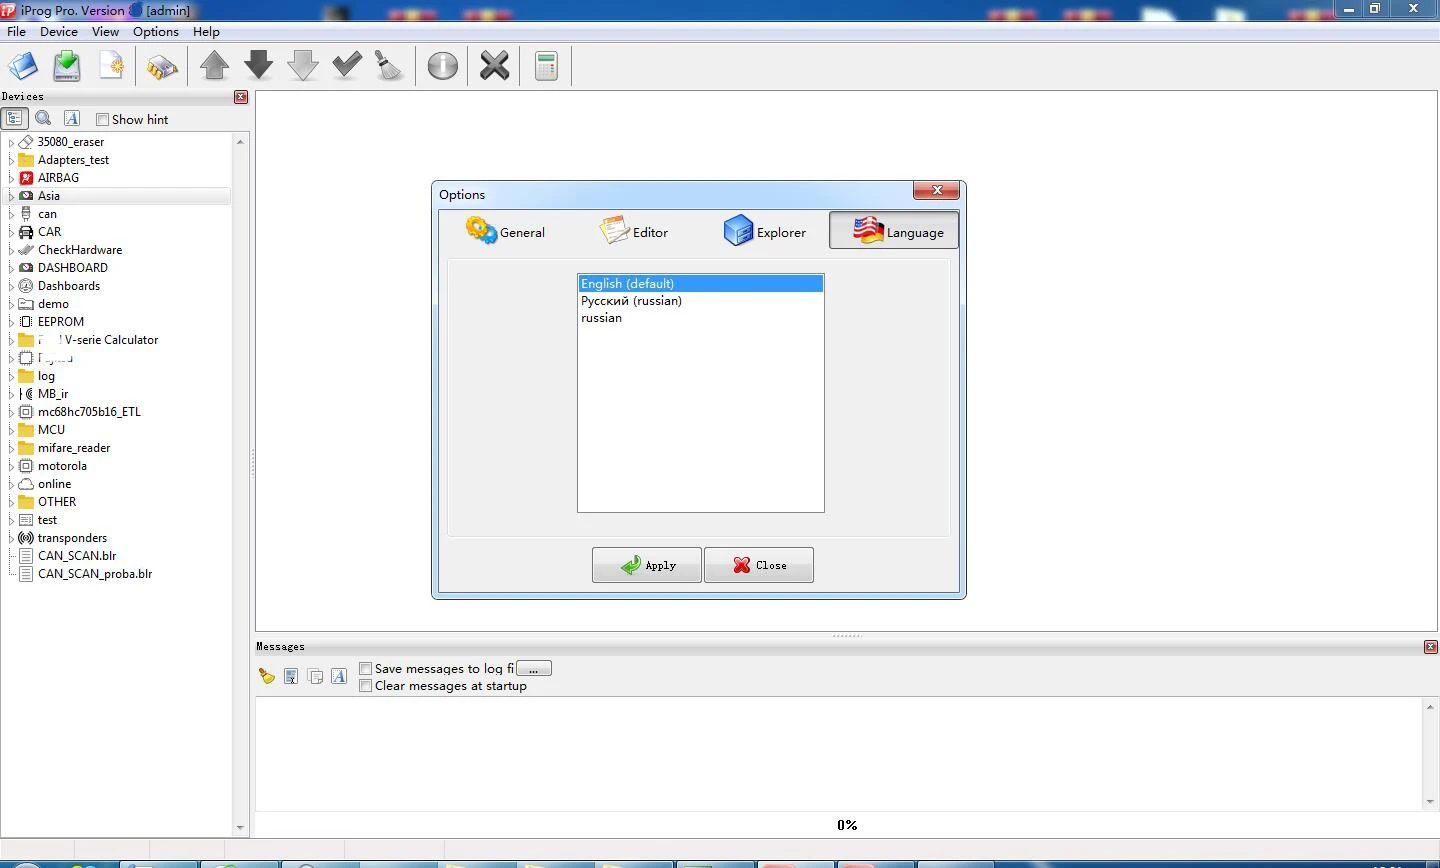Click the save messages icon in Messages panel
The width and height of the screenshot is (1440, 868).
click(x=291, y=676)
